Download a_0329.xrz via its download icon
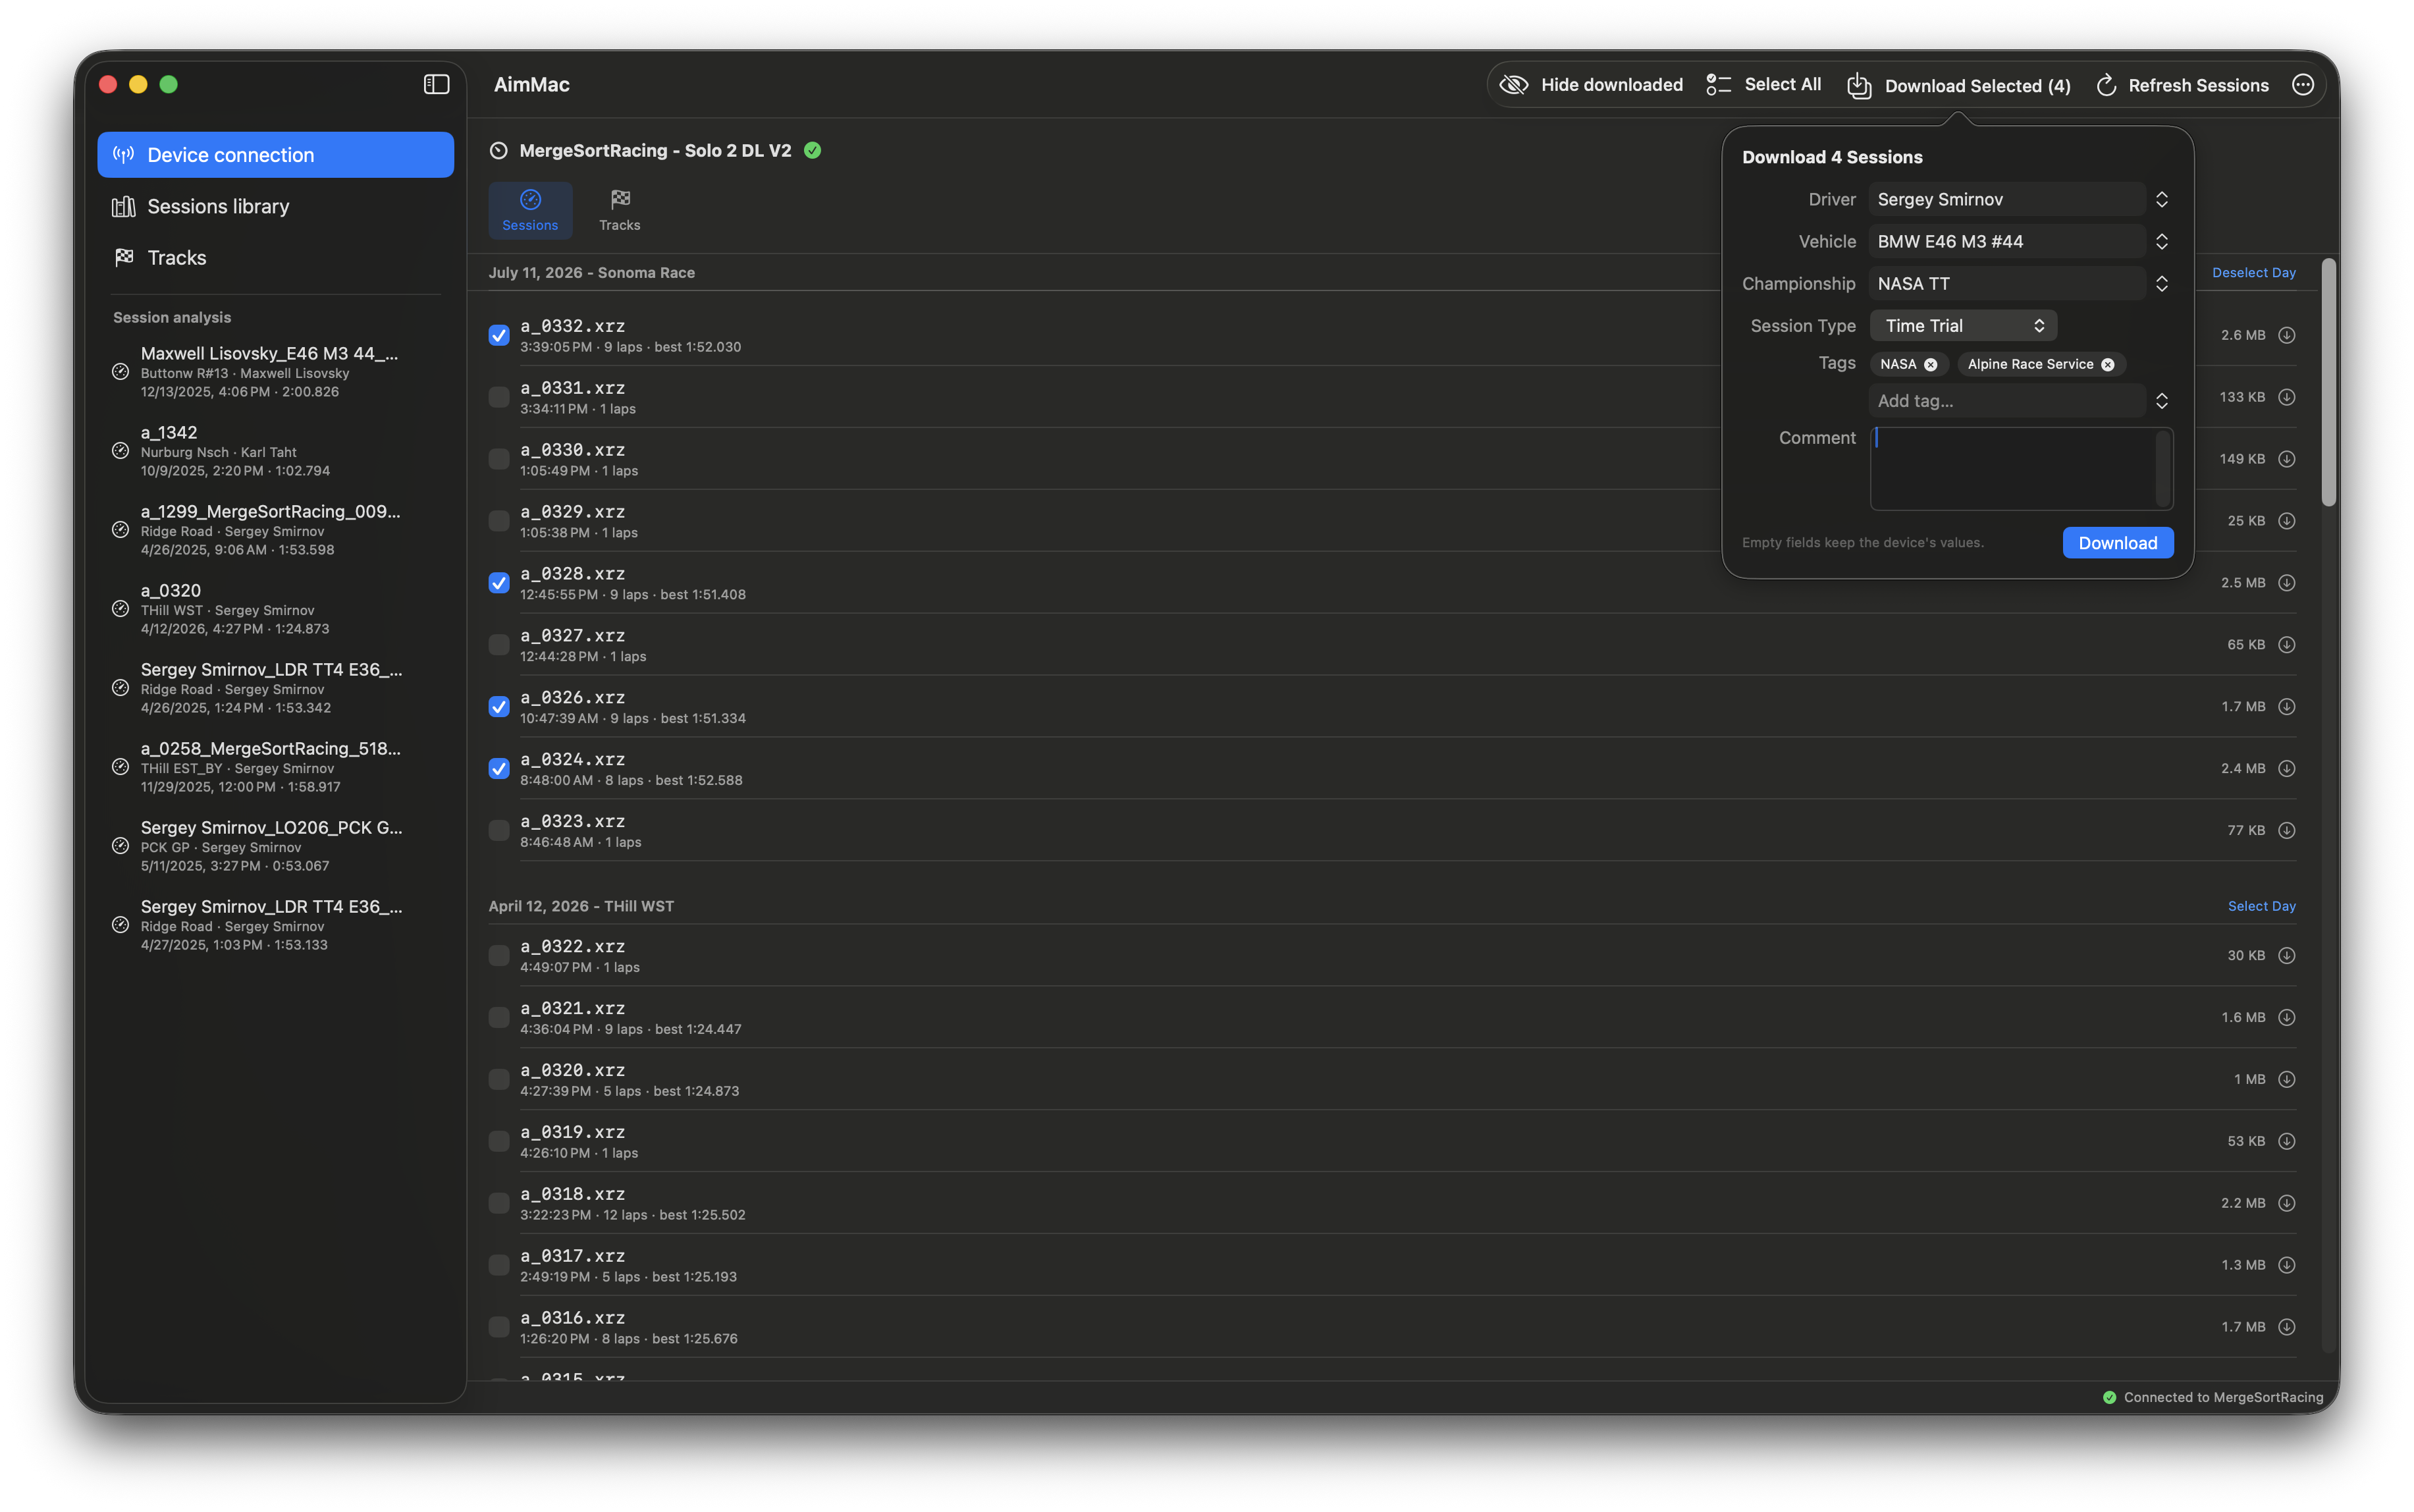2414x1512 pixels. 2286,521
